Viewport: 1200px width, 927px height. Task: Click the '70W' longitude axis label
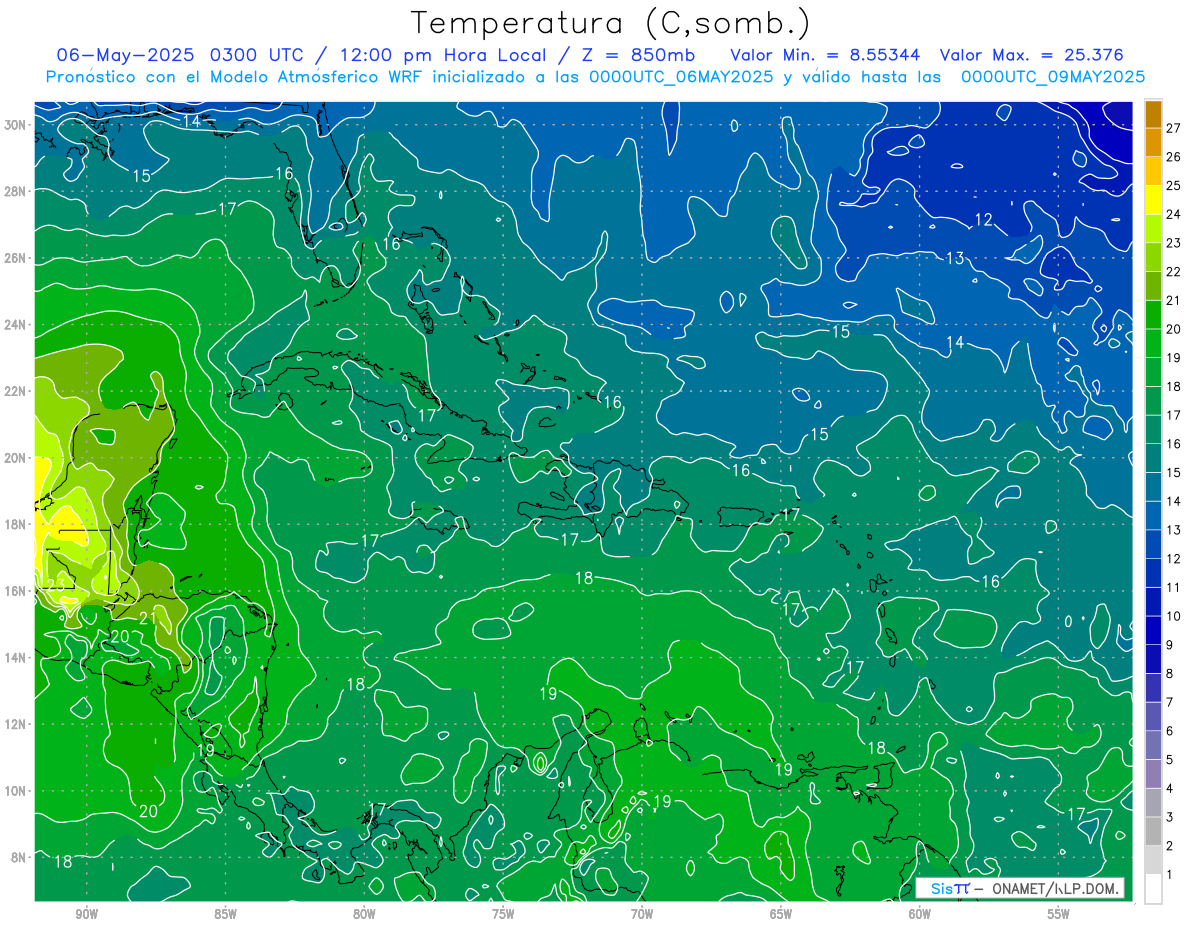coord(642,913)
